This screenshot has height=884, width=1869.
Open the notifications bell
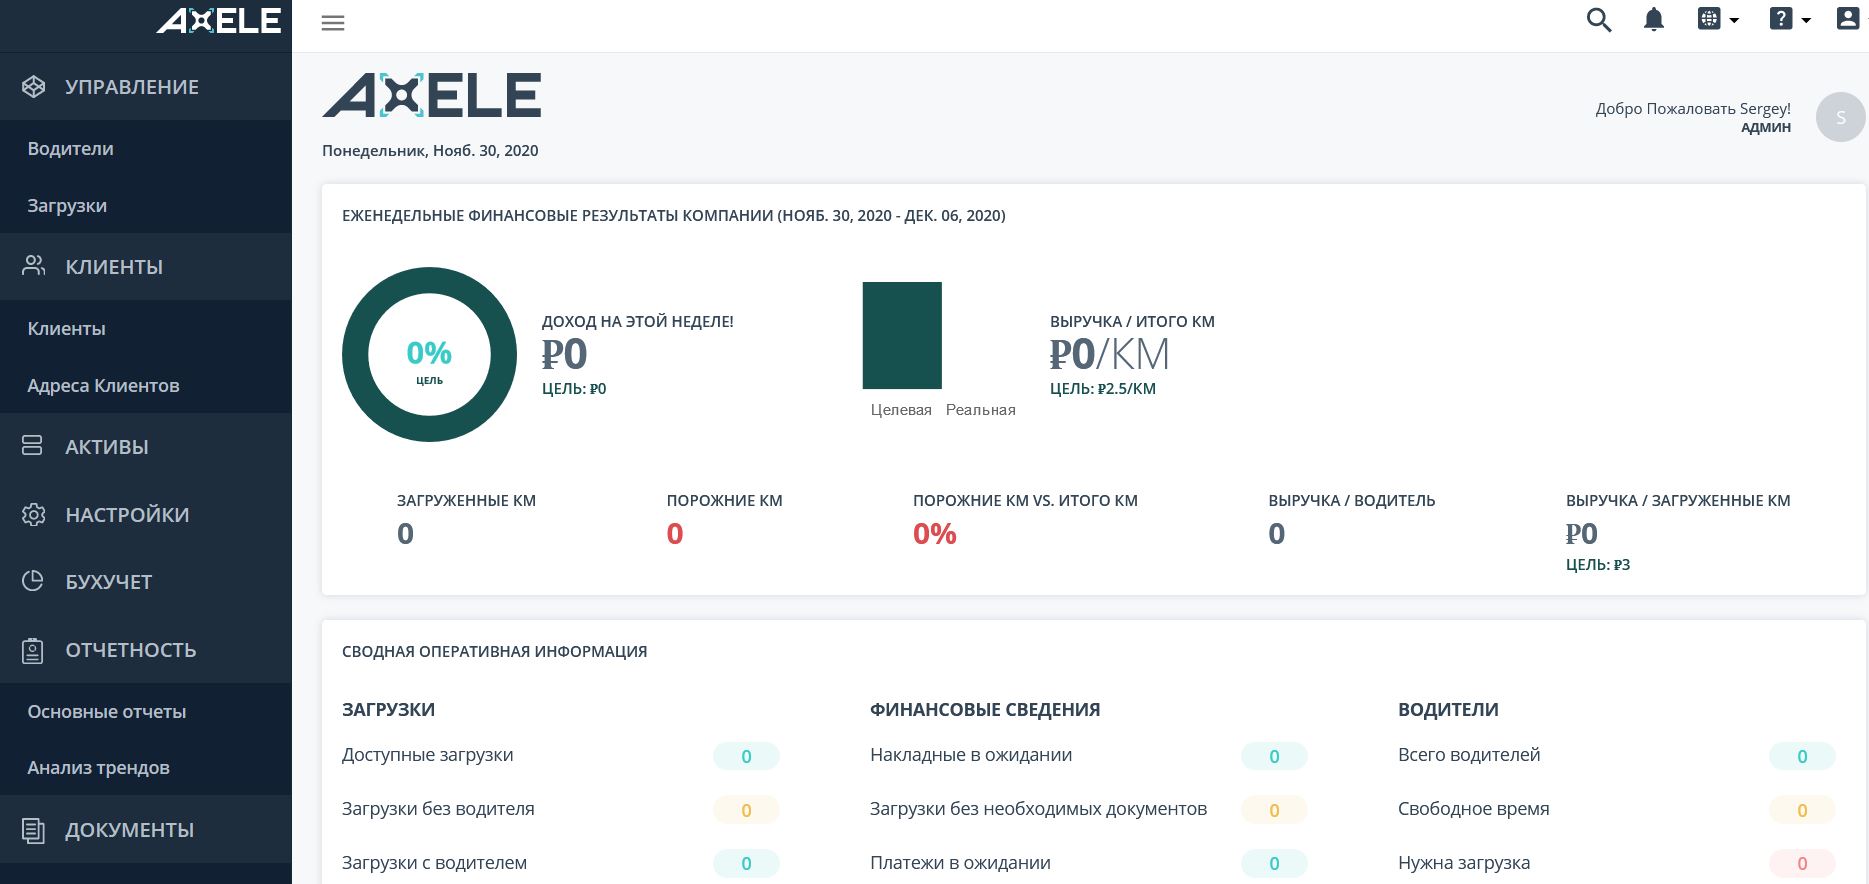(x=1654, y=20)
